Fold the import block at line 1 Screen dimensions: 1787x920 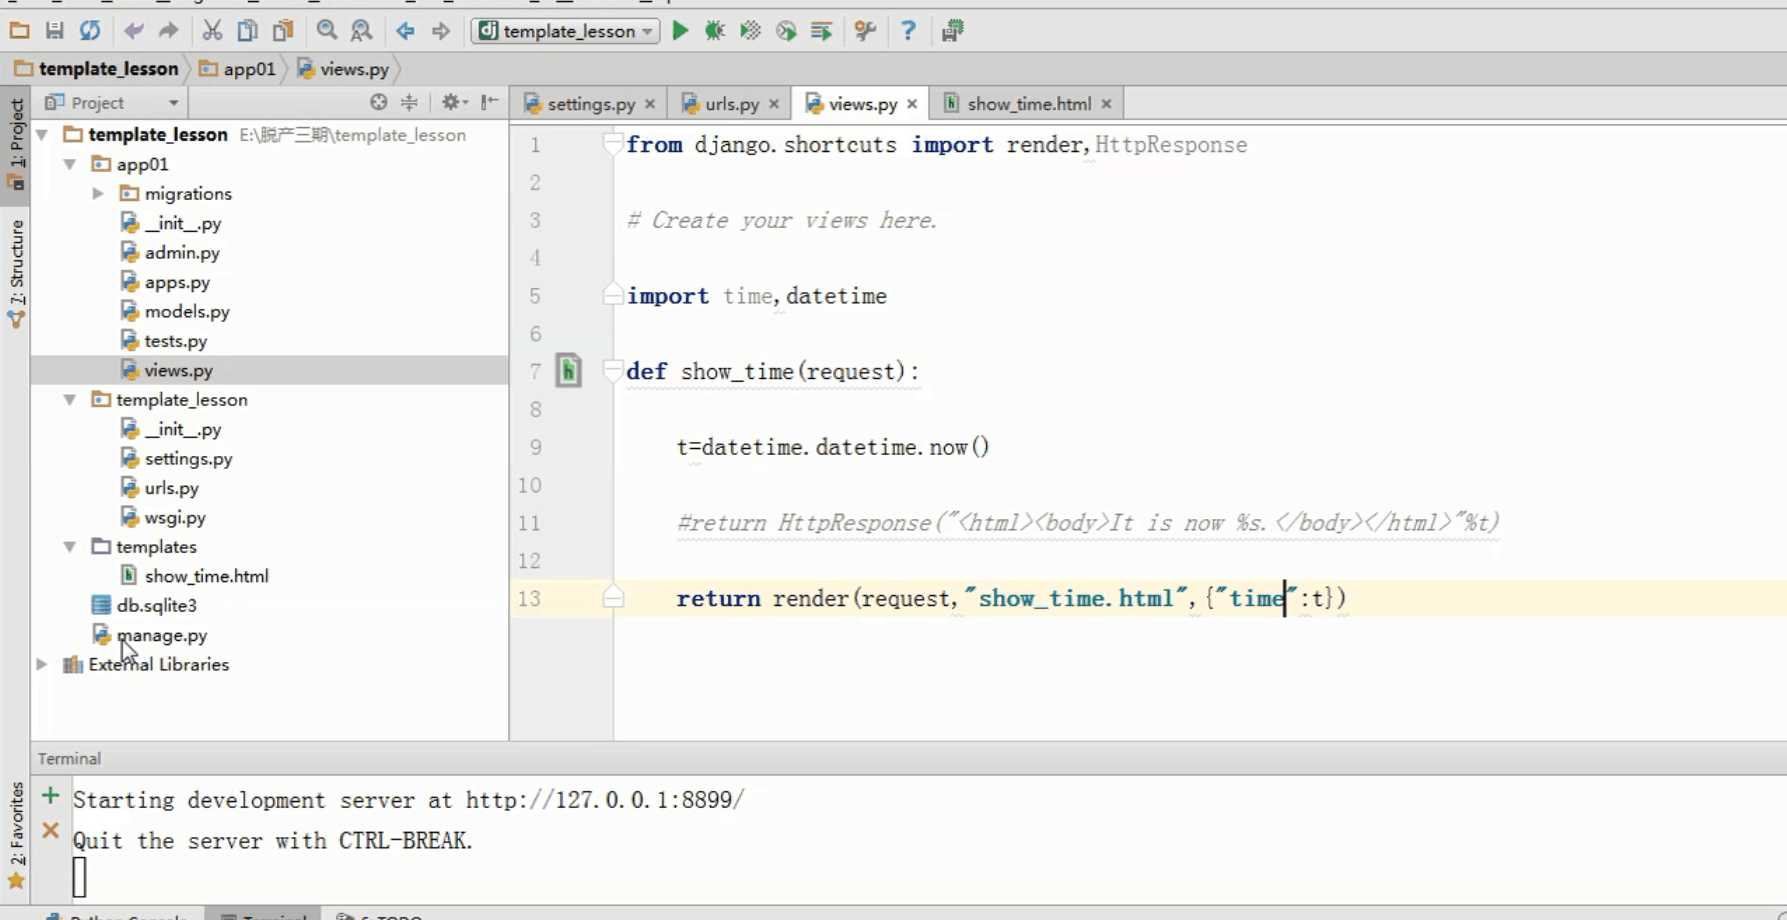(x=612, y=144)
